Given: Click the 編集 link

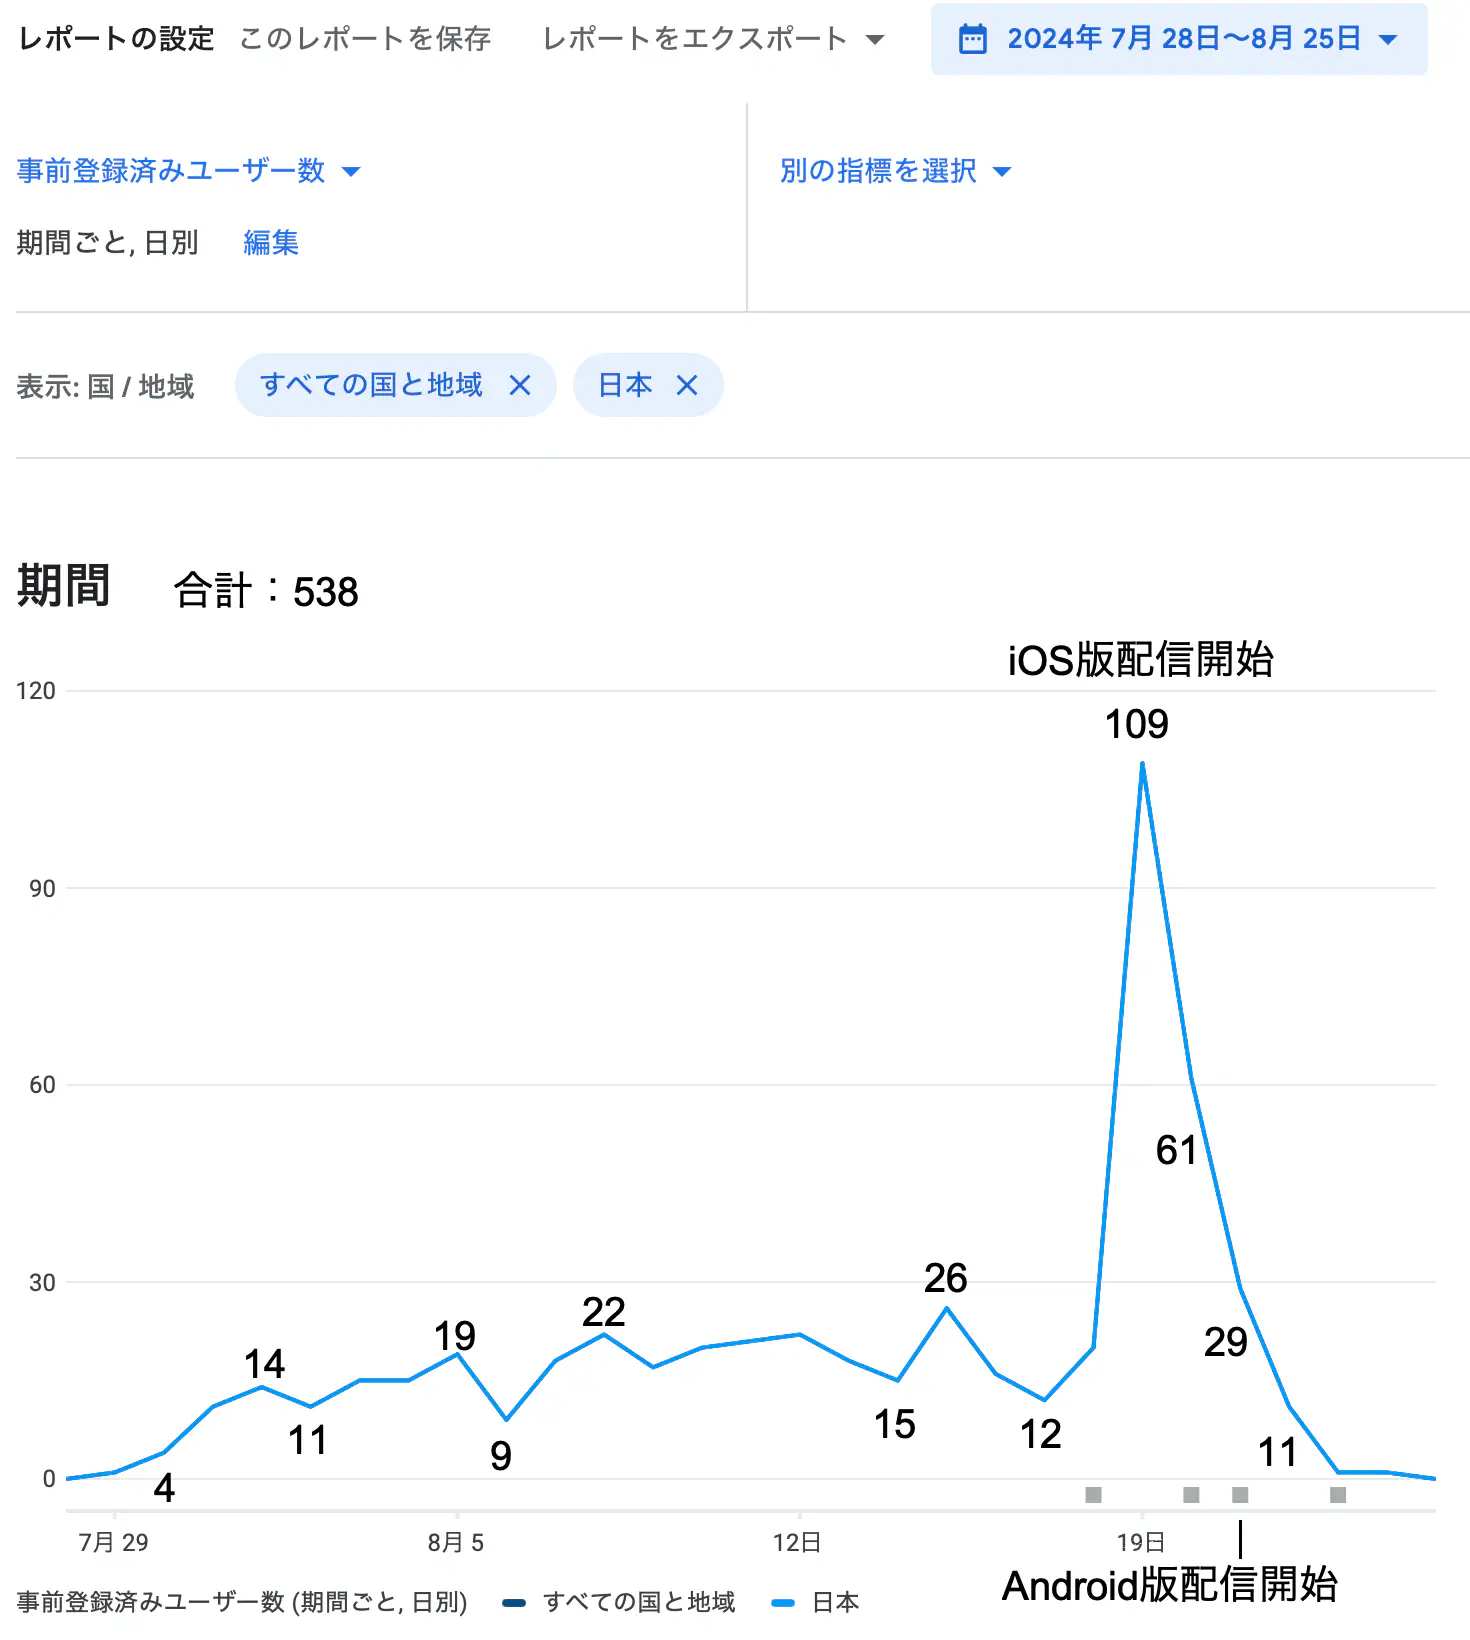Looking at the screenshot, I should pyautogui.click(x=271, y=243).
